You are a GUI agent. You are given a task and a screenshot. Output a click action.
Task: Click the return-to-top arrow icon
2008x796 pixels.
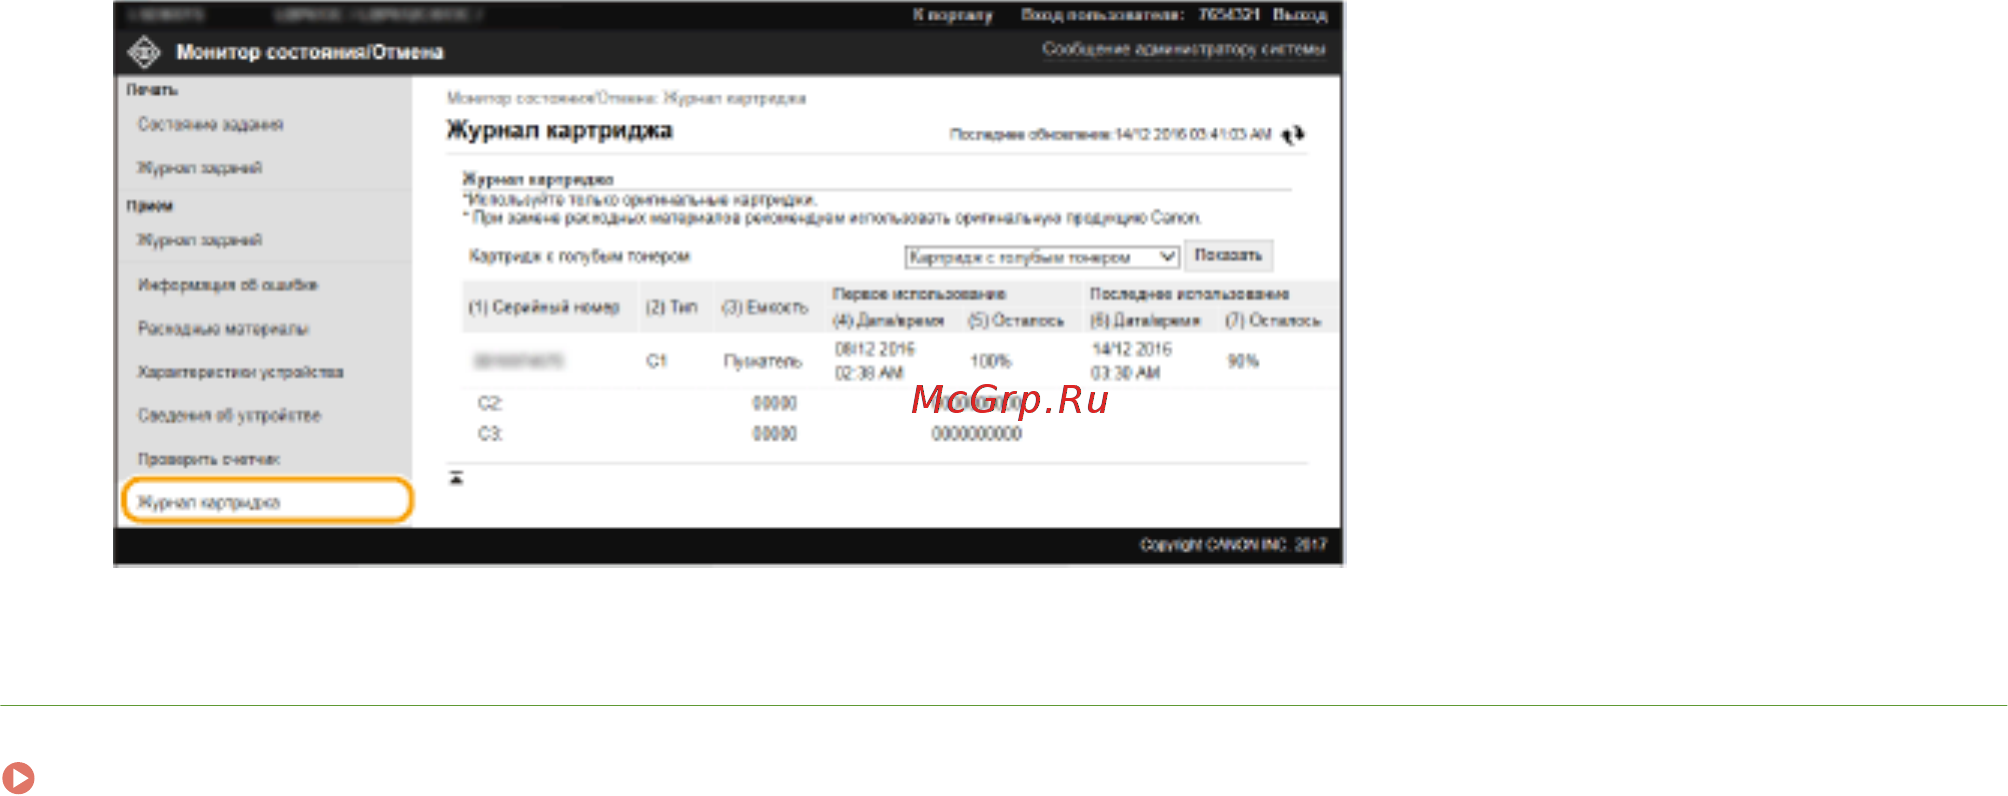point(456,478)
